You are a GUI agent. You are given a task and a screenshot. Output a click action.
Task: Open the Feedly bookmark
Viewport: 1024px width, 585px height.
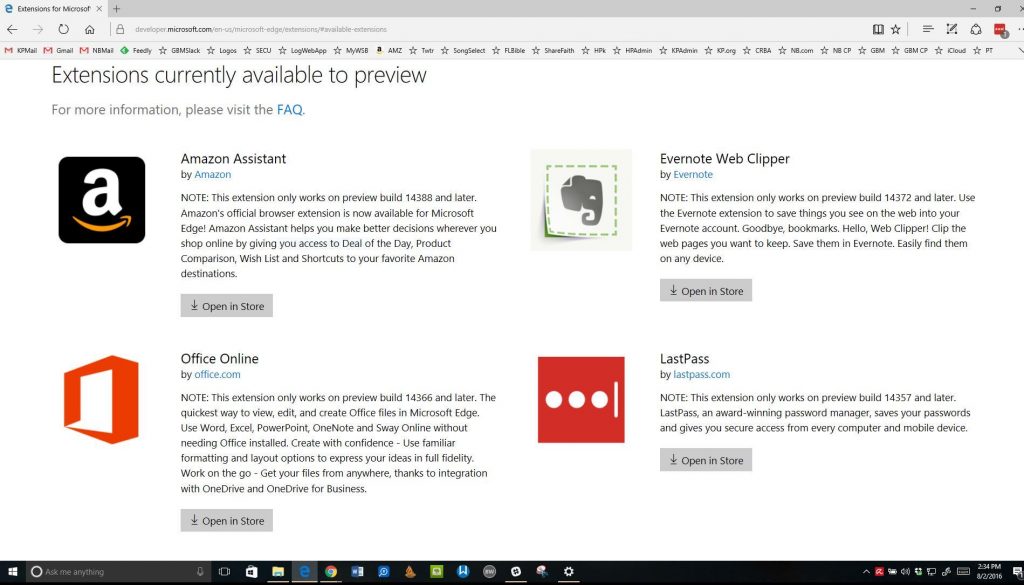pyautogui.click(x=136, y=50)
